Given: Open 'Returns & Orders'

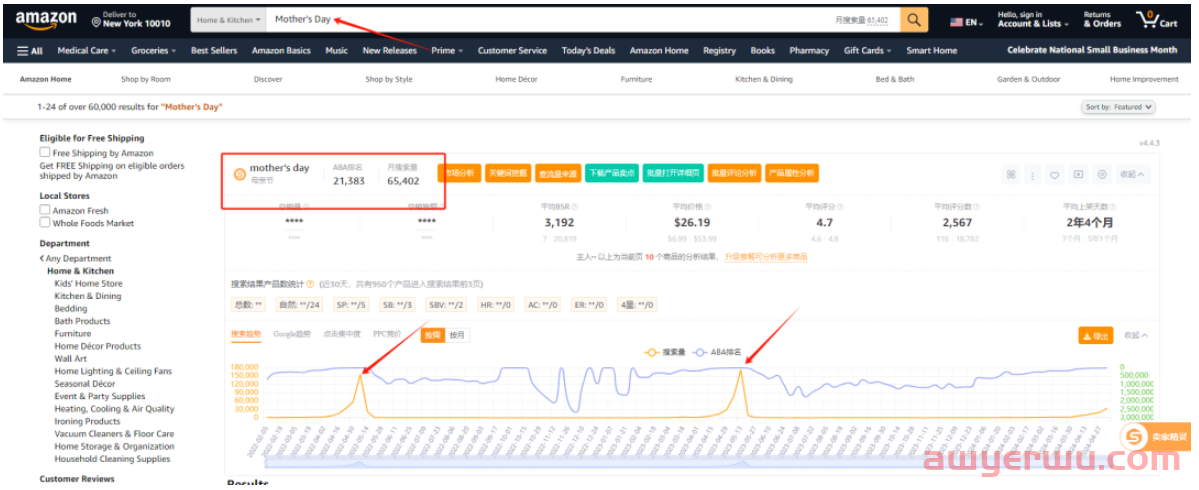Looking at the screenshot, I should [1102, 20].
